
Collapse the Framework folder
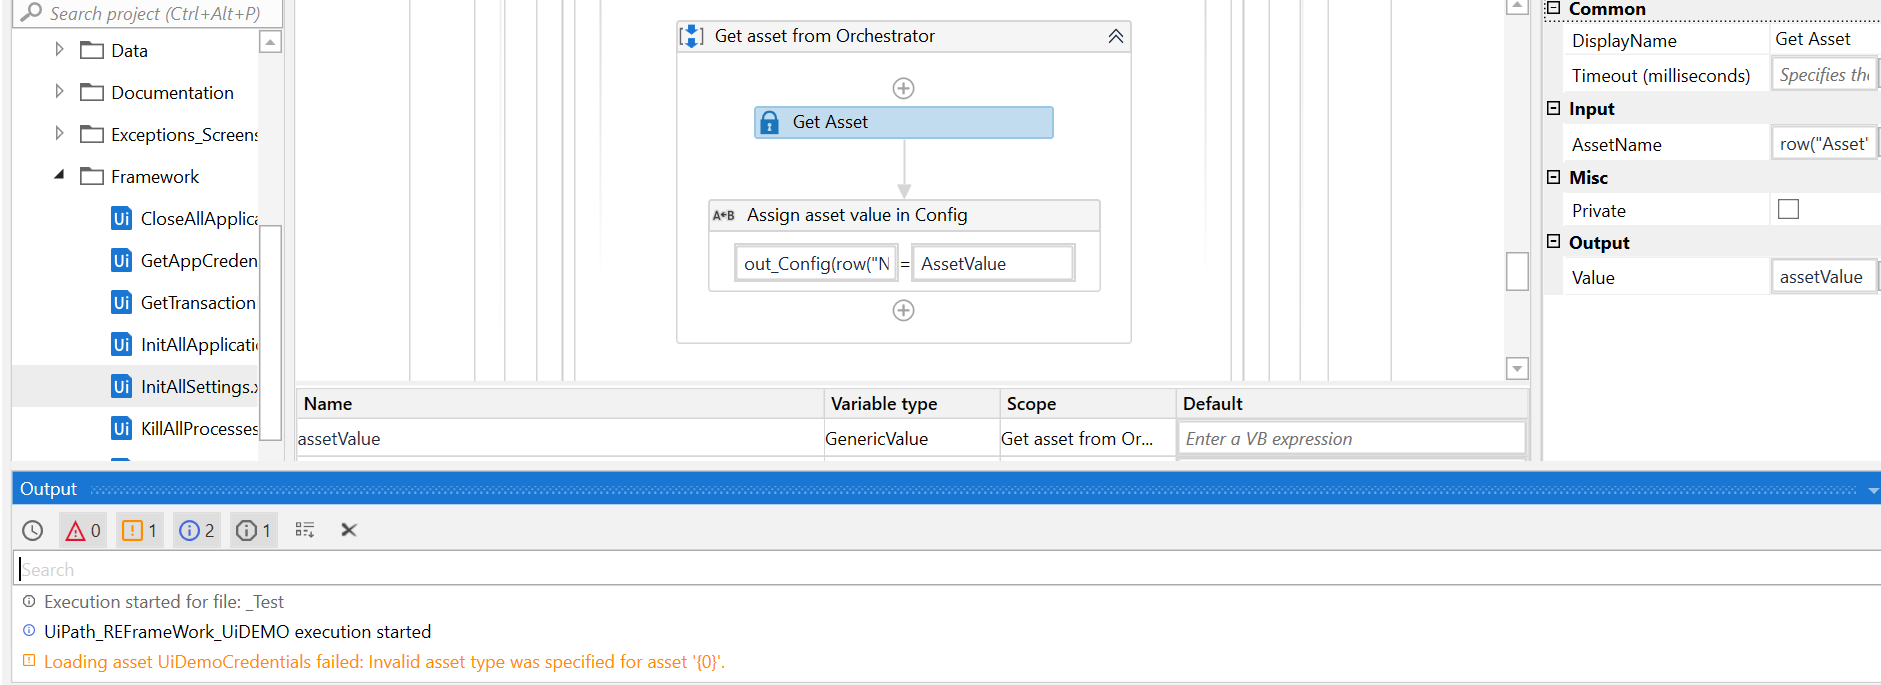click(x=59, y=175)
